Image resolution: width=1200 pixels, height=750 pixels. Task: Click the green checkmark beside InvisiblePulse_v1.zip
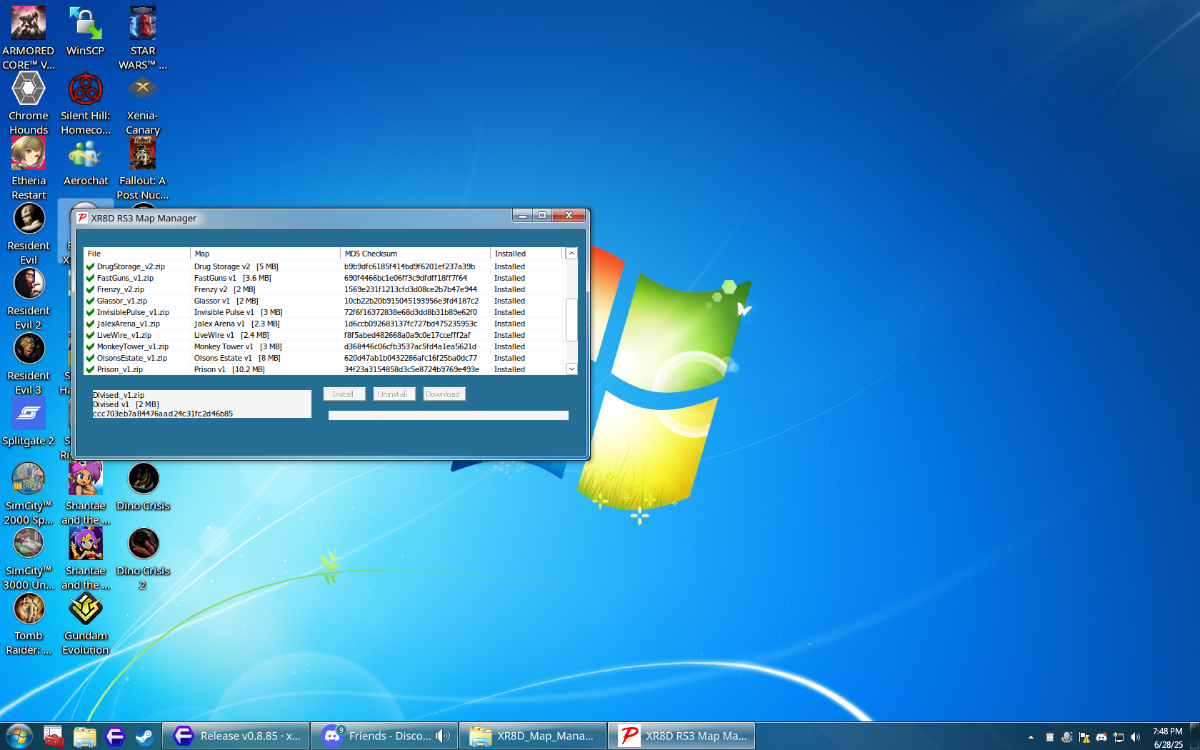point(90,312)
